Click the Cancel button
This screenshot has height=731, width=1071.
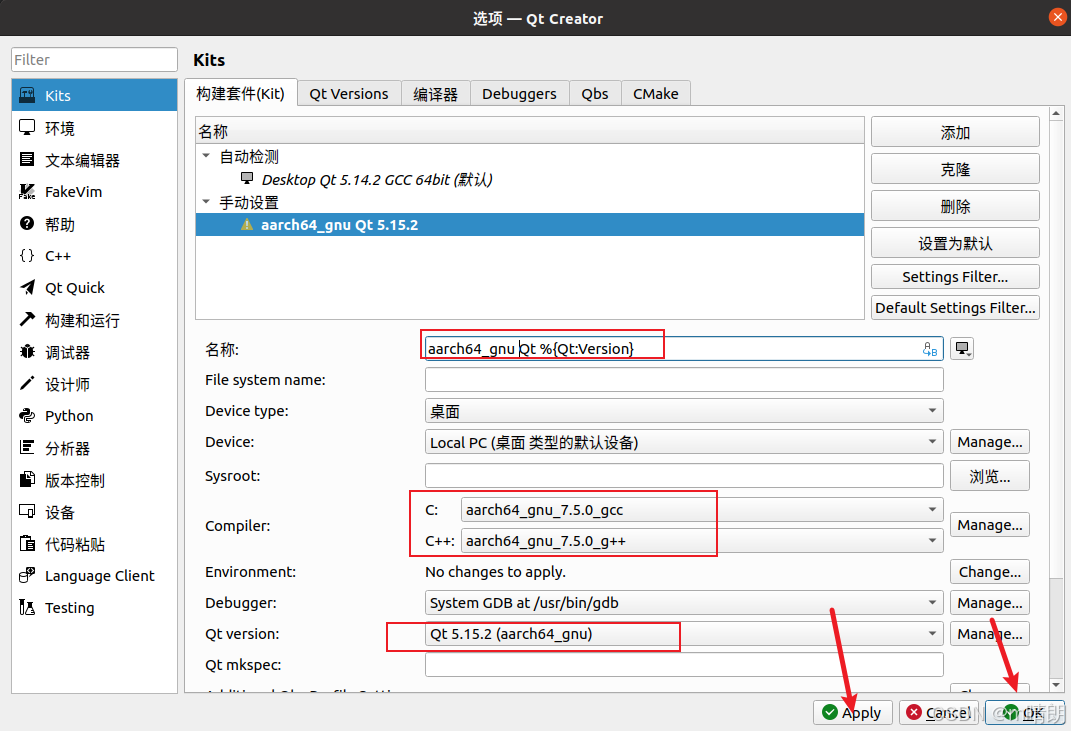click(x=939, y=713)
